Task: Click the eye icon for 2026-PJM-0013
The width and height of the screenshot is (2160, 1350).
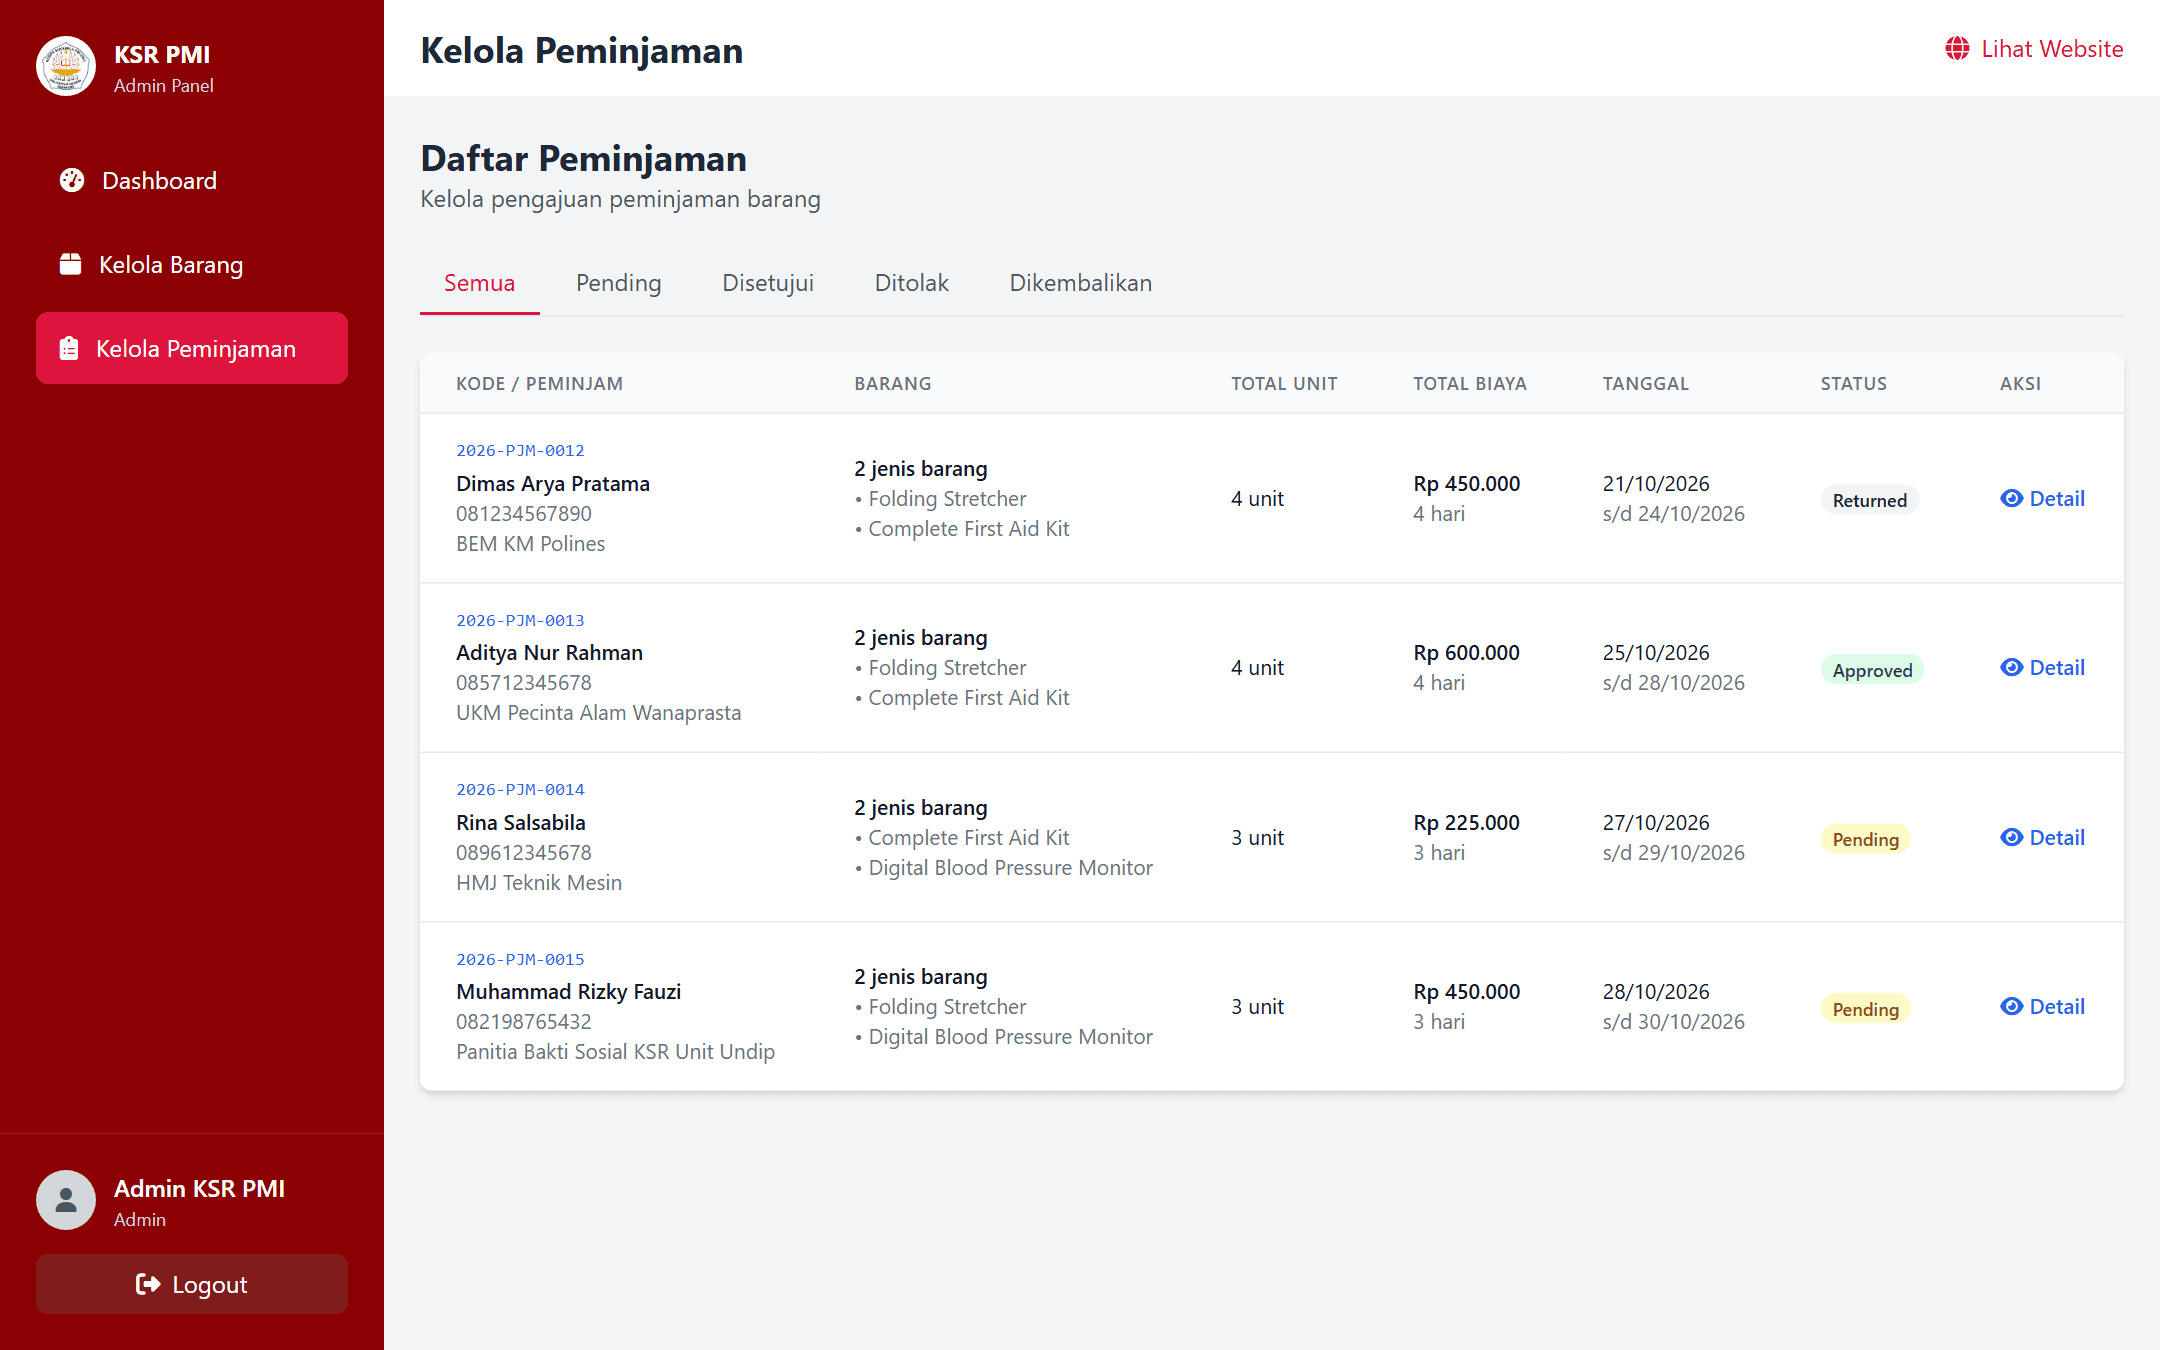Action: (x=2011, y=667)
